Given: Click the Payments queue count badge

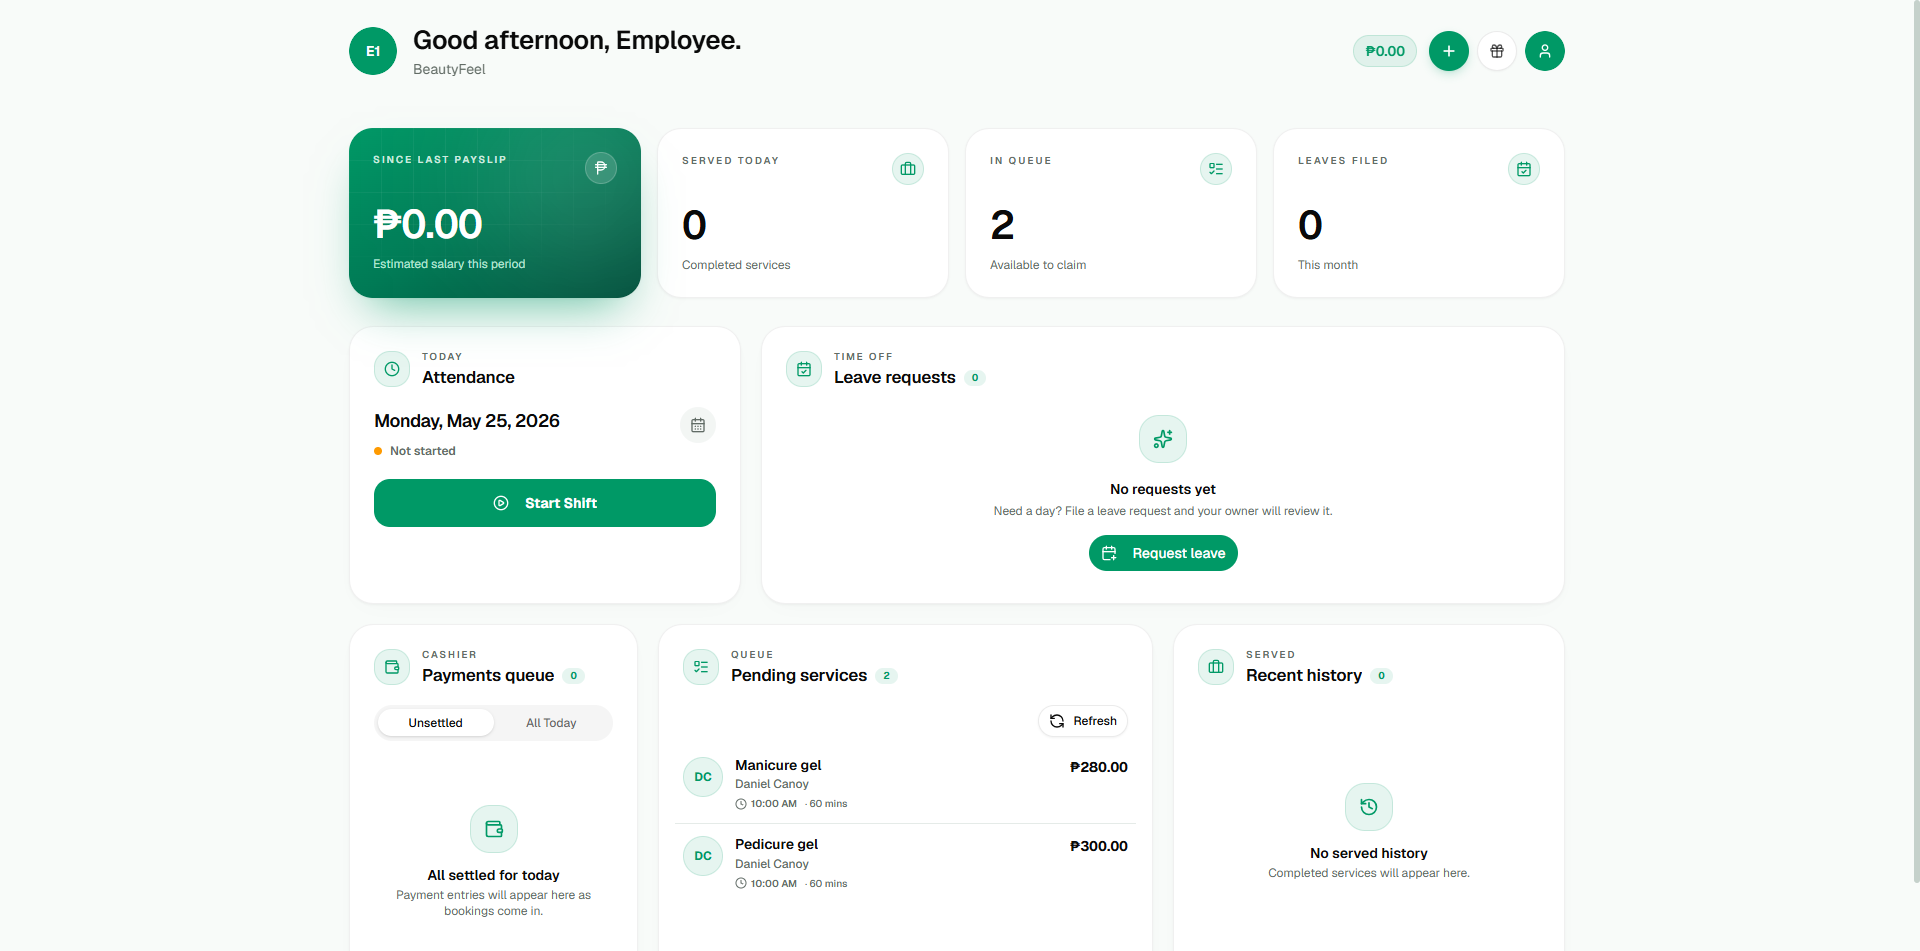Looking at the screenshot, I should 573,676.
